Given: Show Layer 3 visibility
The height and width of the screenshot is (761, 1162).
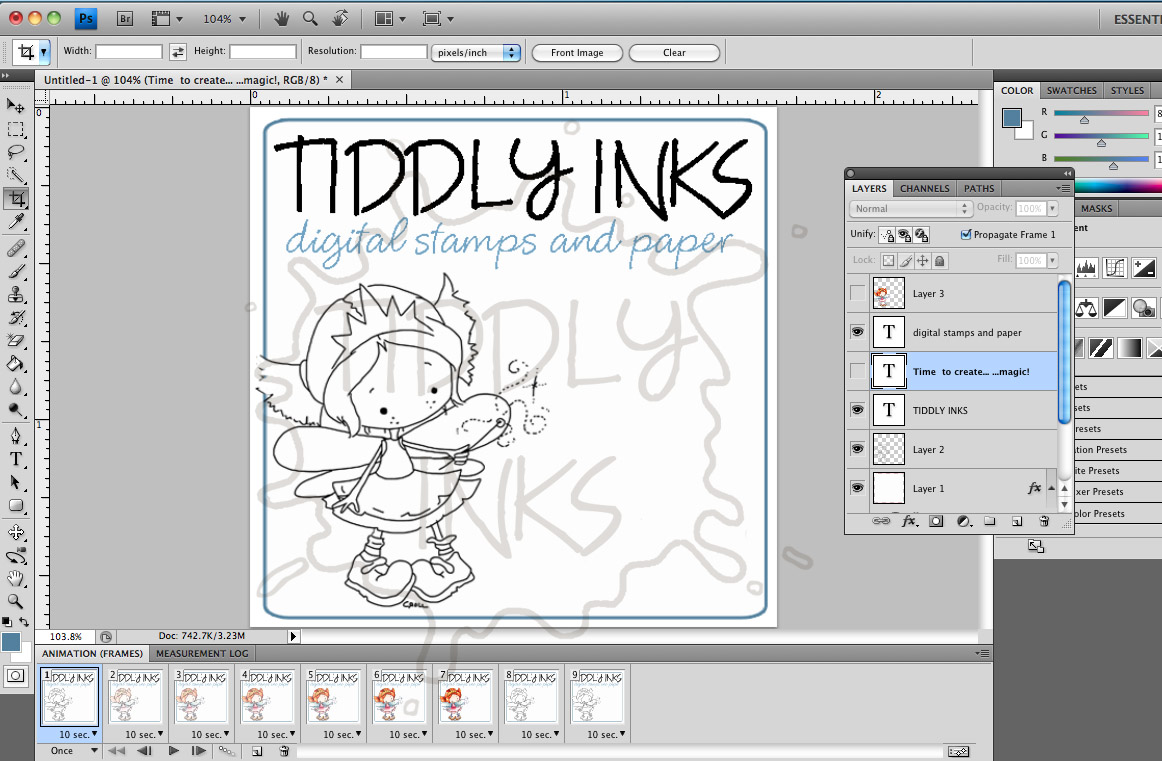Looking at the screenshot, I should (857, 293).
